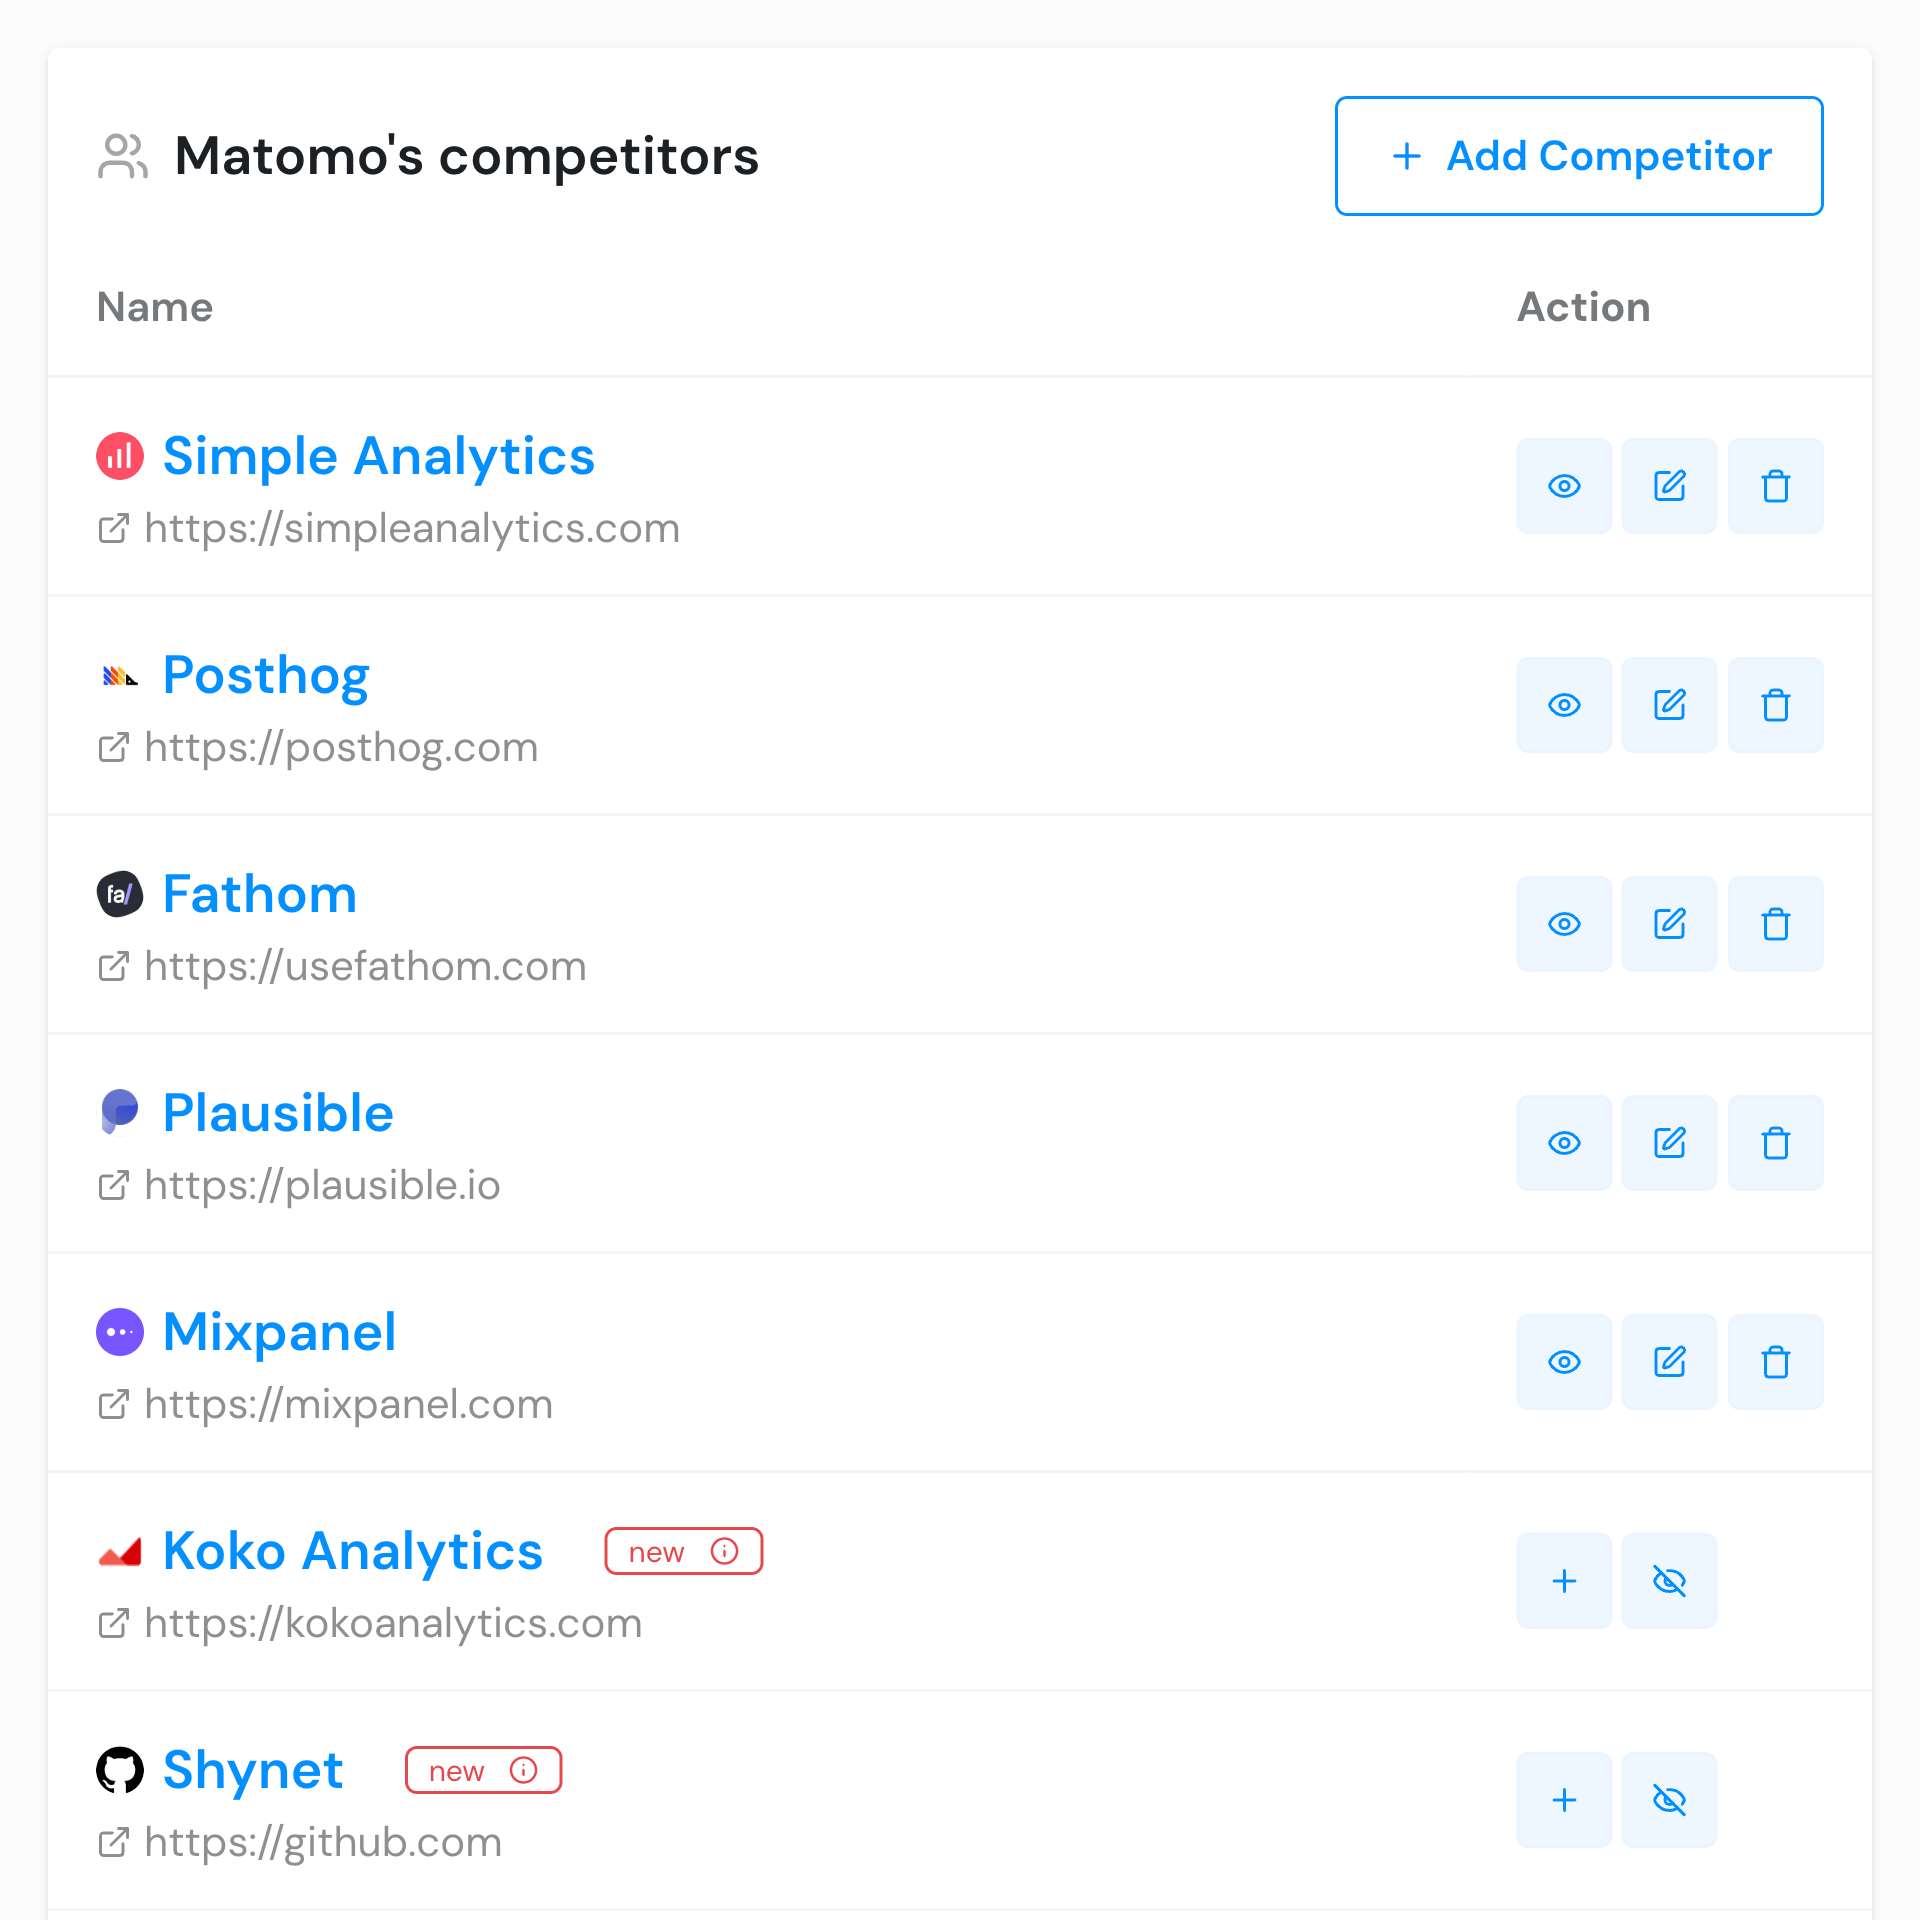Click the external link icon beside mixpanel.com
The image size is (1920, 1920).
pos(114,1404)
